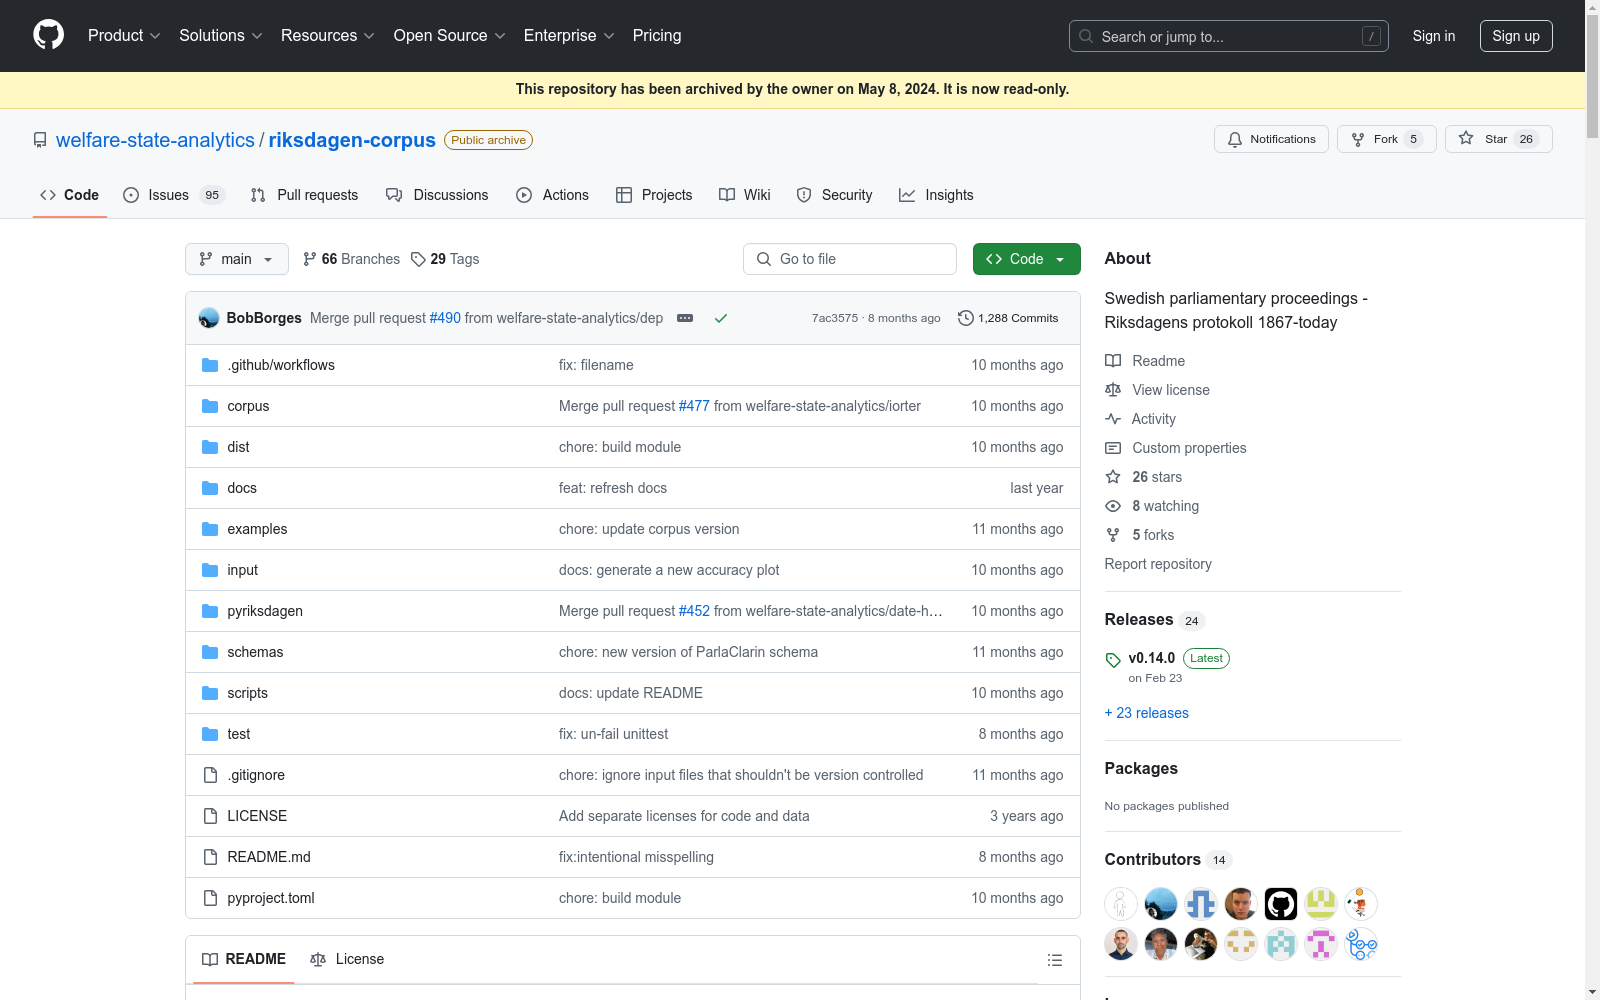Viewport: 1600px width, 1000px height.
Task: Click the v0.14.0 release
Action: pos(1152,658)
